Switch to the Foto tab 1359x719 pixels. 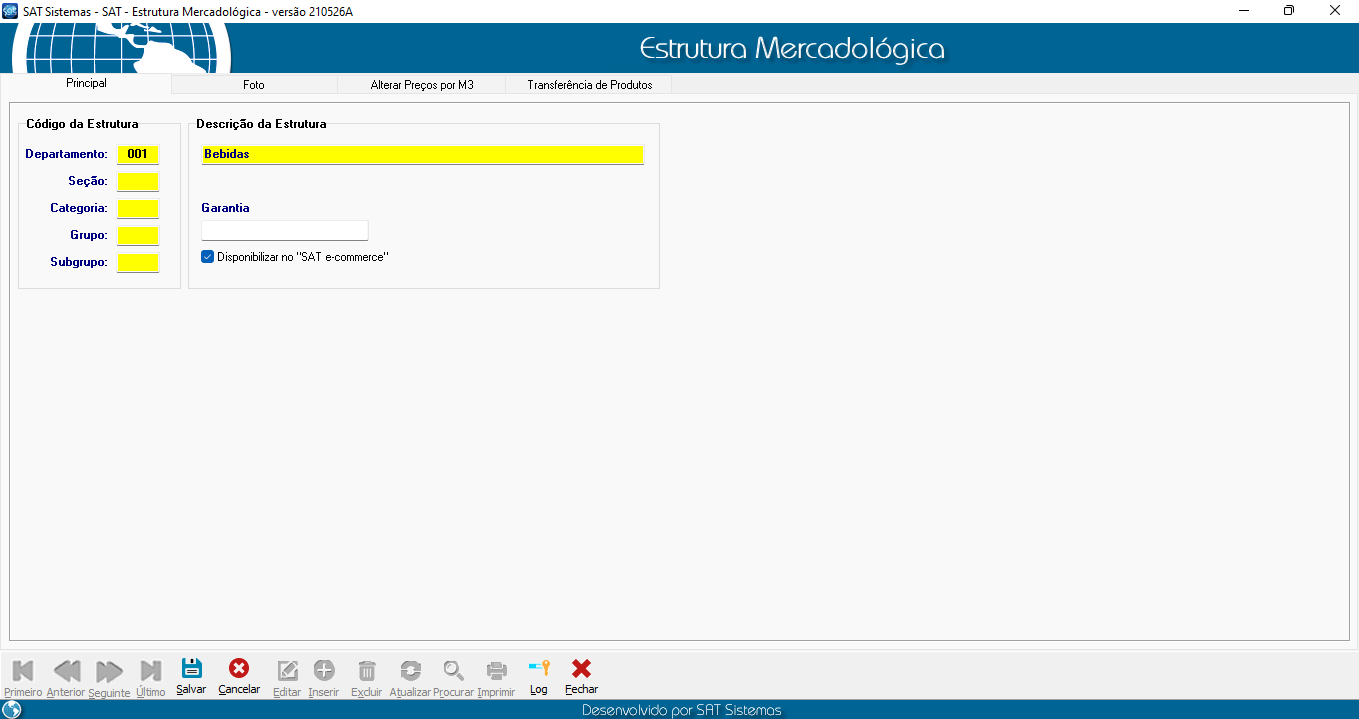(254, 85)
